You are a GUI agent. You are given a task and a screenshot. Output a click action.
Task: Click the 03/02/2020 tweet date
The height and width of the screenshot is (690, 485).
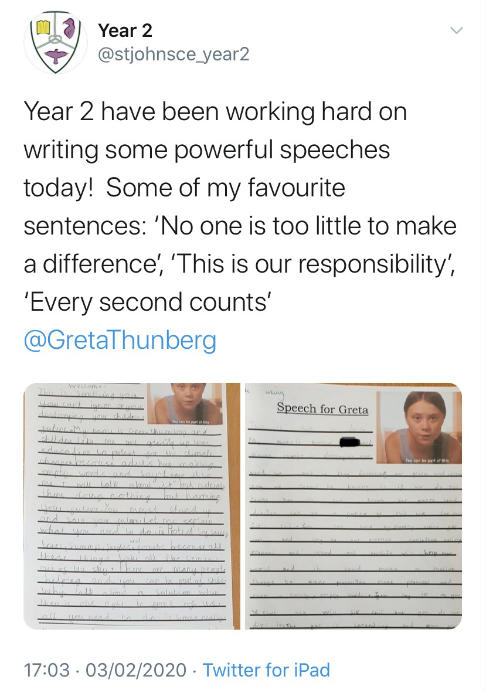(x=136, y=670)
